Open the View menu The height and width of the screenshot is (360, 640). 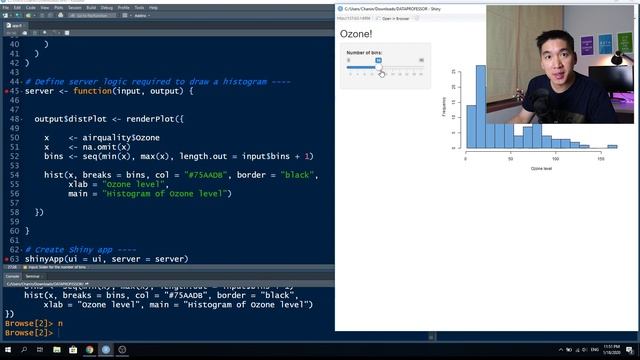click(45, 8)
